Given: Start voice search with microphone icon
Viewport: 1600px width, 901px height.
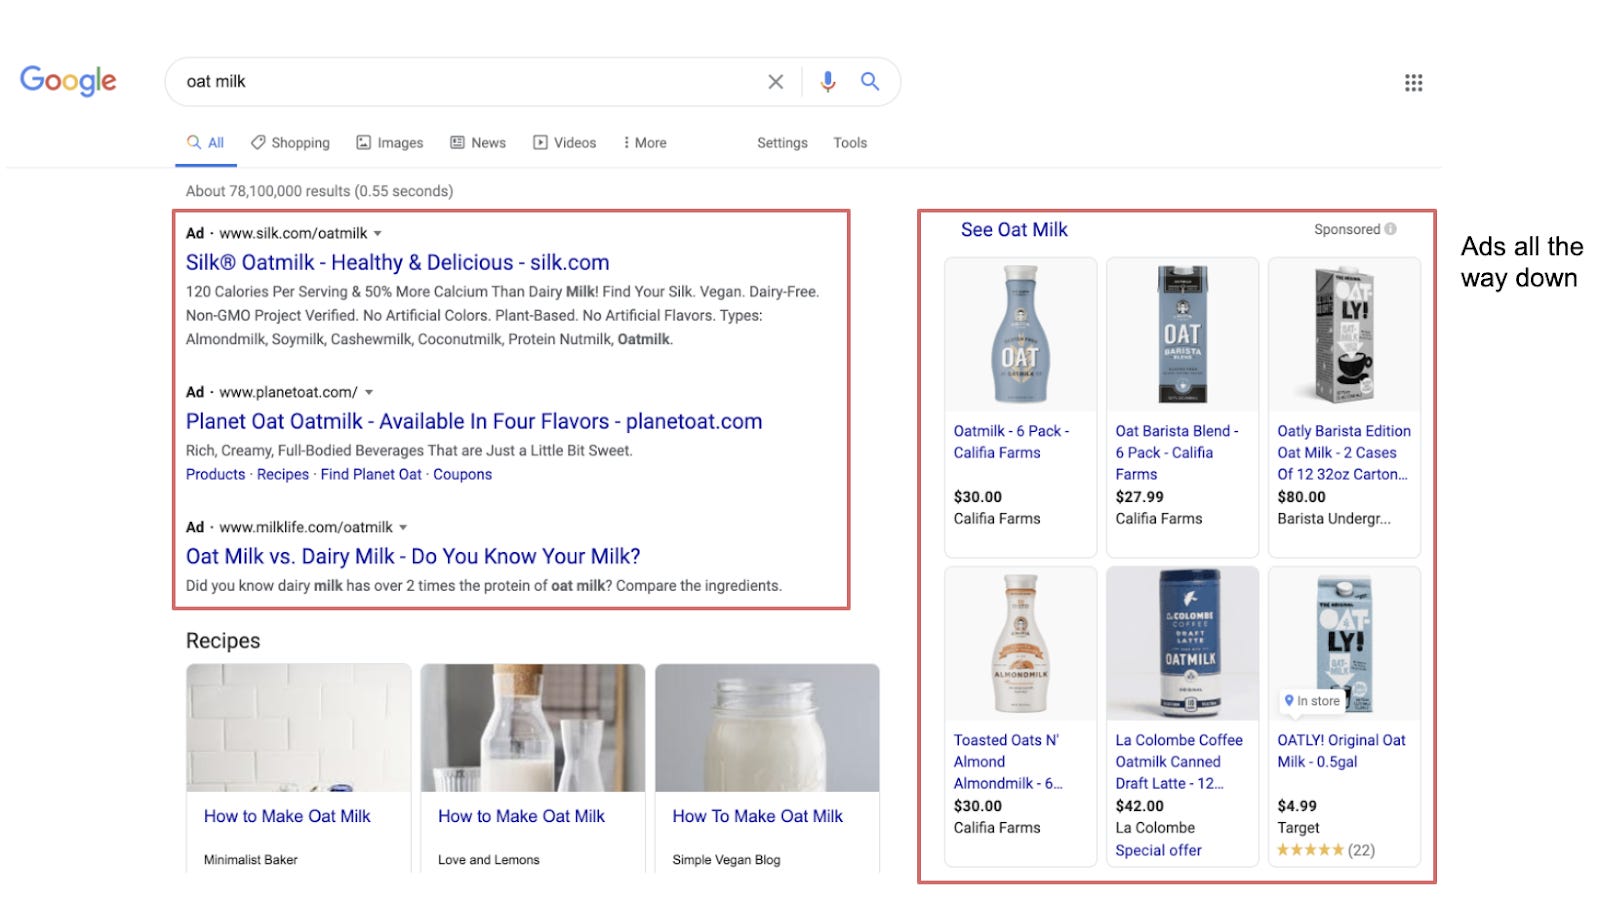Looking at the screenshot, I should 827,82.
